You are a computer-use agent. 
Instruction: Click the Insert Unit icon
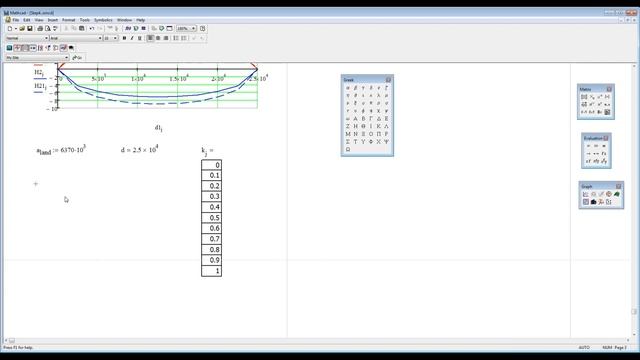click(136, 29)
